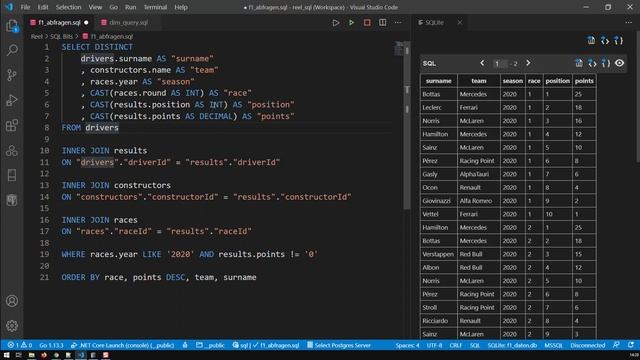640x360 pixels.
Task: Export all results as HTML, top row
Action: click(x=604, y=40)
